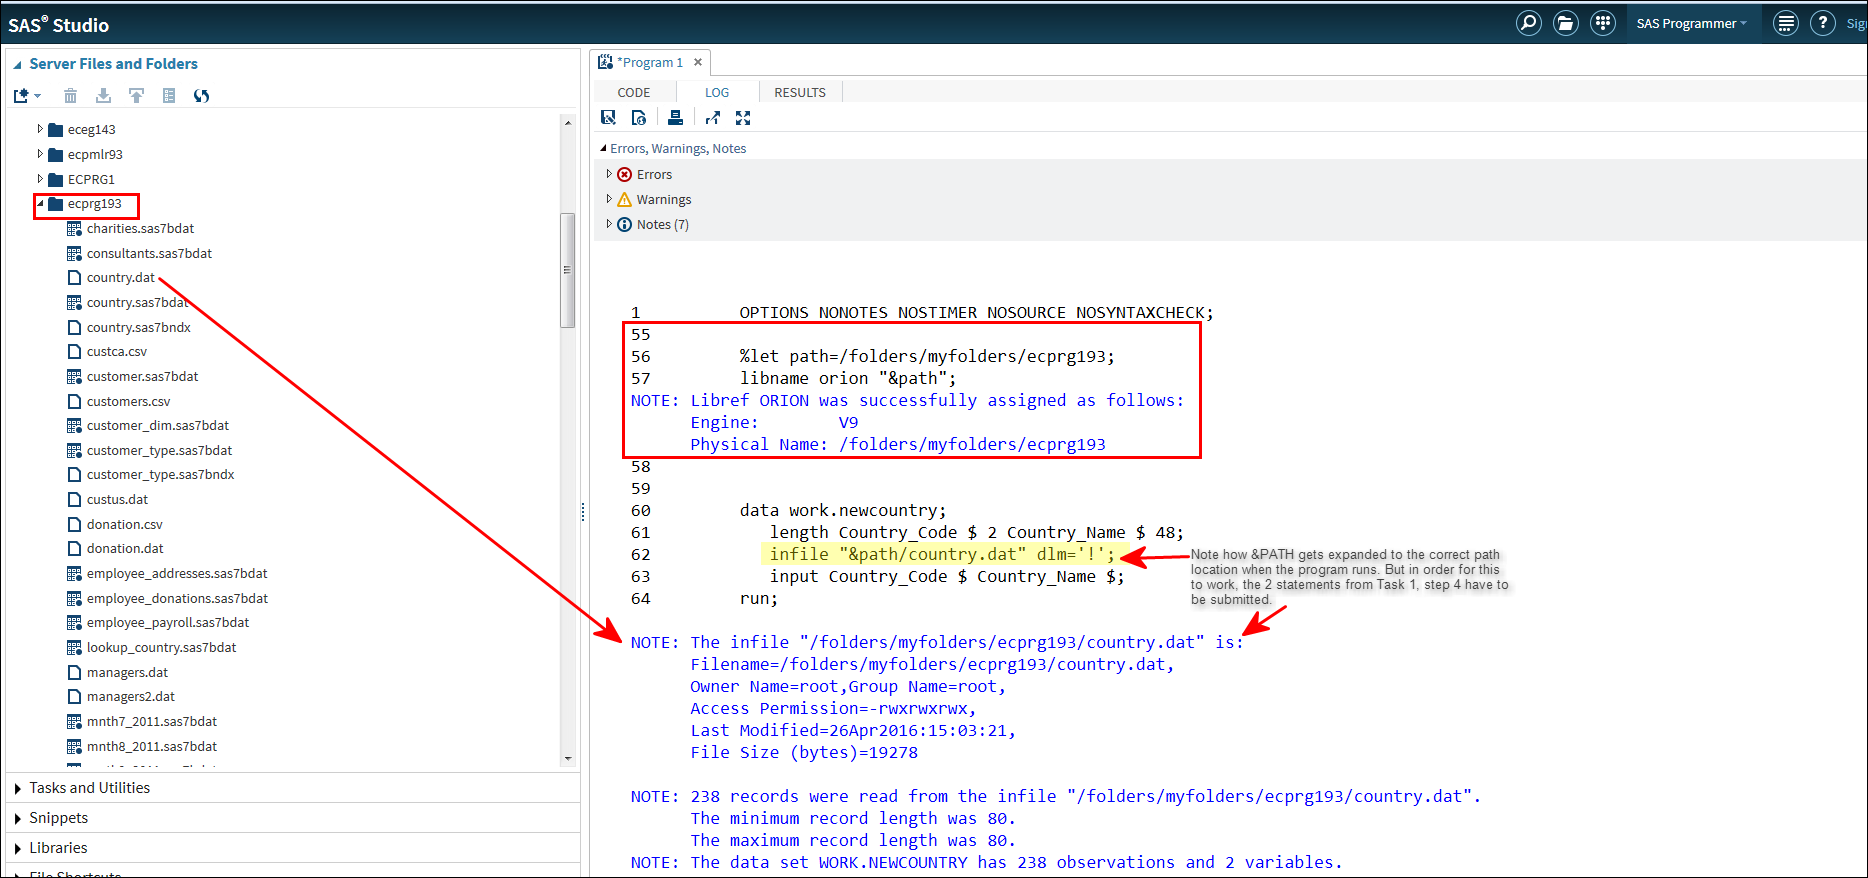1868x878 pixels.
Task: Switch to the RESULTS tab
Action: click(x=800, y=93)
